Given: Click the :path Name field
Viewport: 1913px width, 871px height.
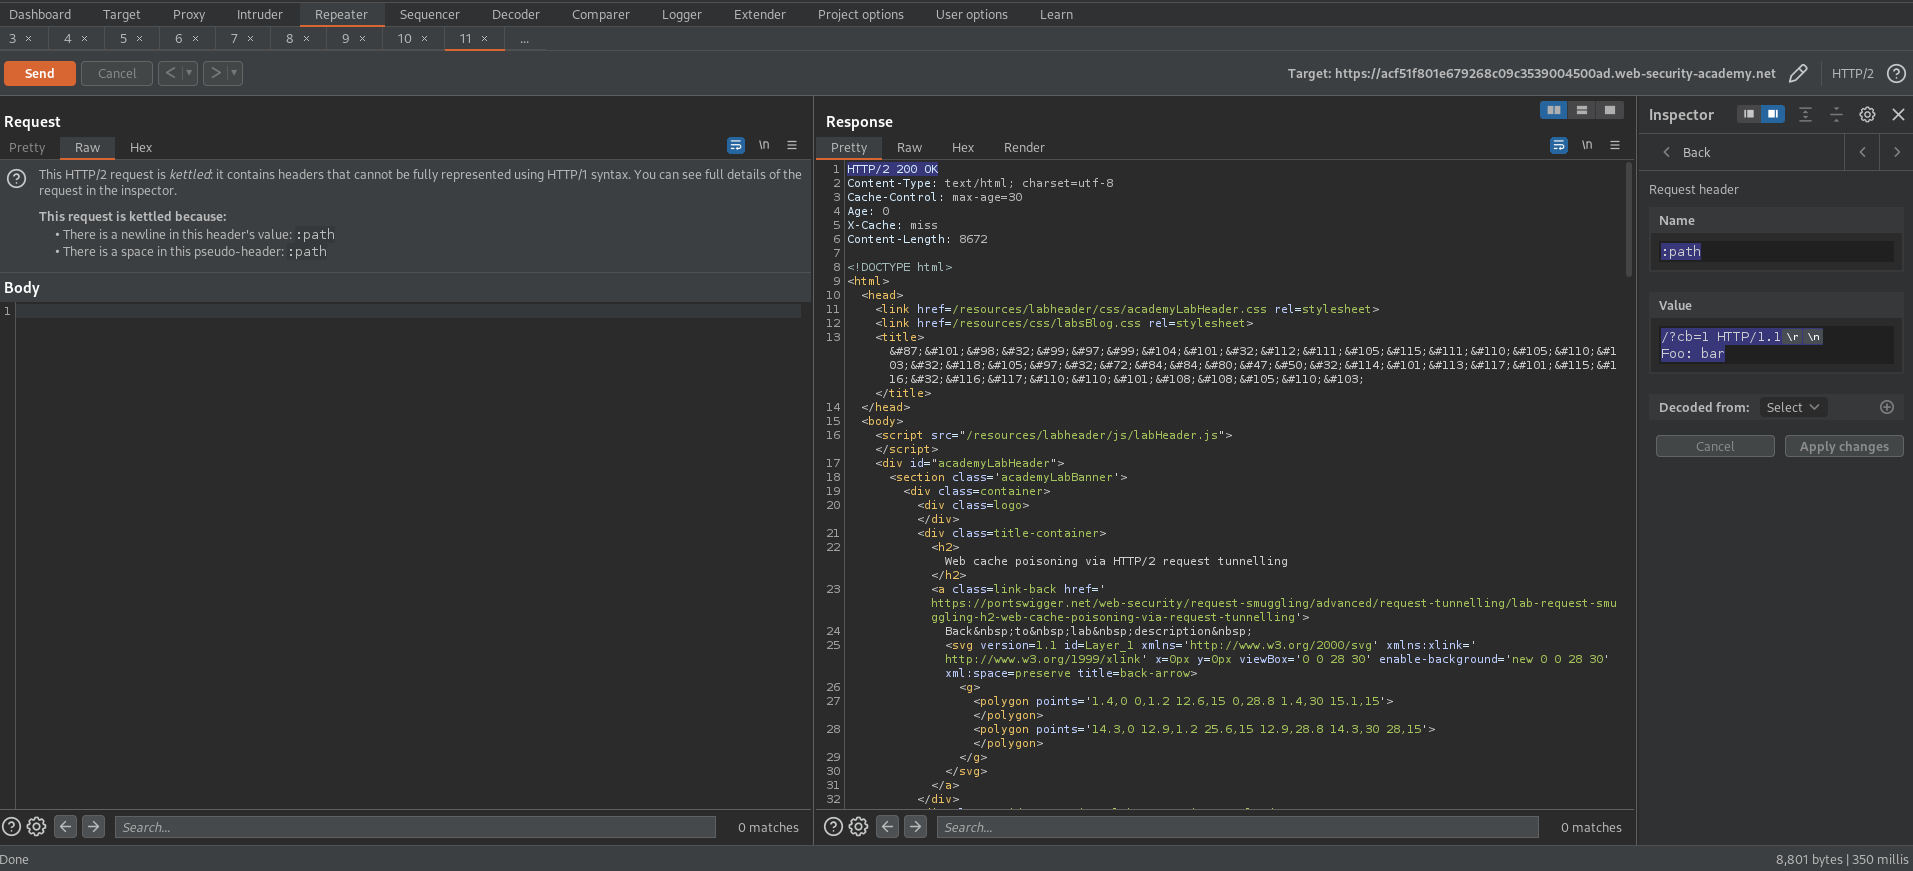Looking at the screenshot, I should click(1776, 252).
